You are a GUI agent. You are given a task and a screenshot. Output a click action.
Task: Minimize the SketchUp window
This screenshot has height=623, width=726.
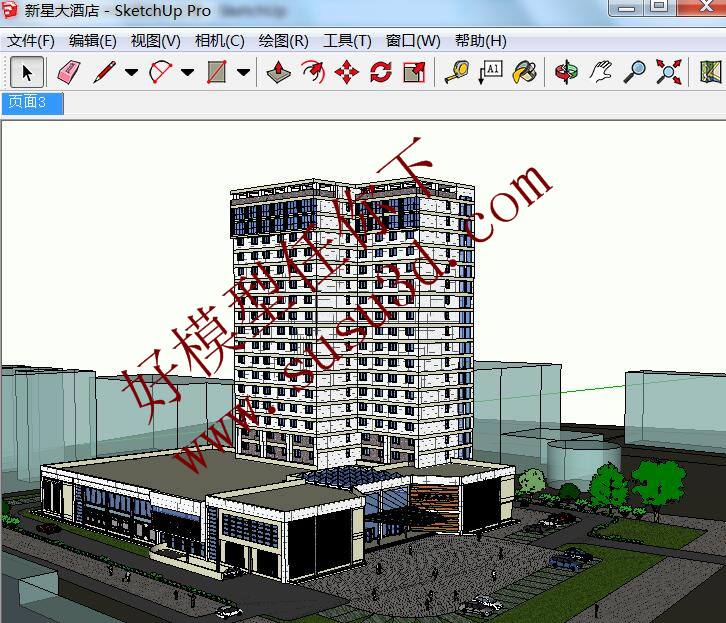pos(627,7)
